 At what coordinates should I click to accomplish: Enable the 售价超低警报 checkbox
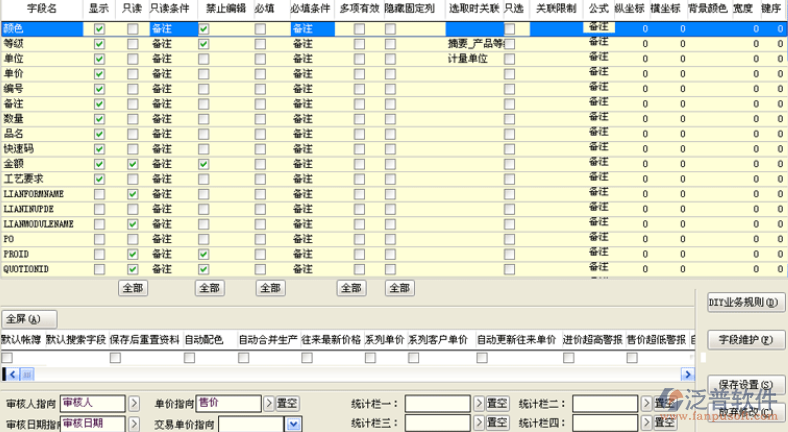[x=632, y=358]
